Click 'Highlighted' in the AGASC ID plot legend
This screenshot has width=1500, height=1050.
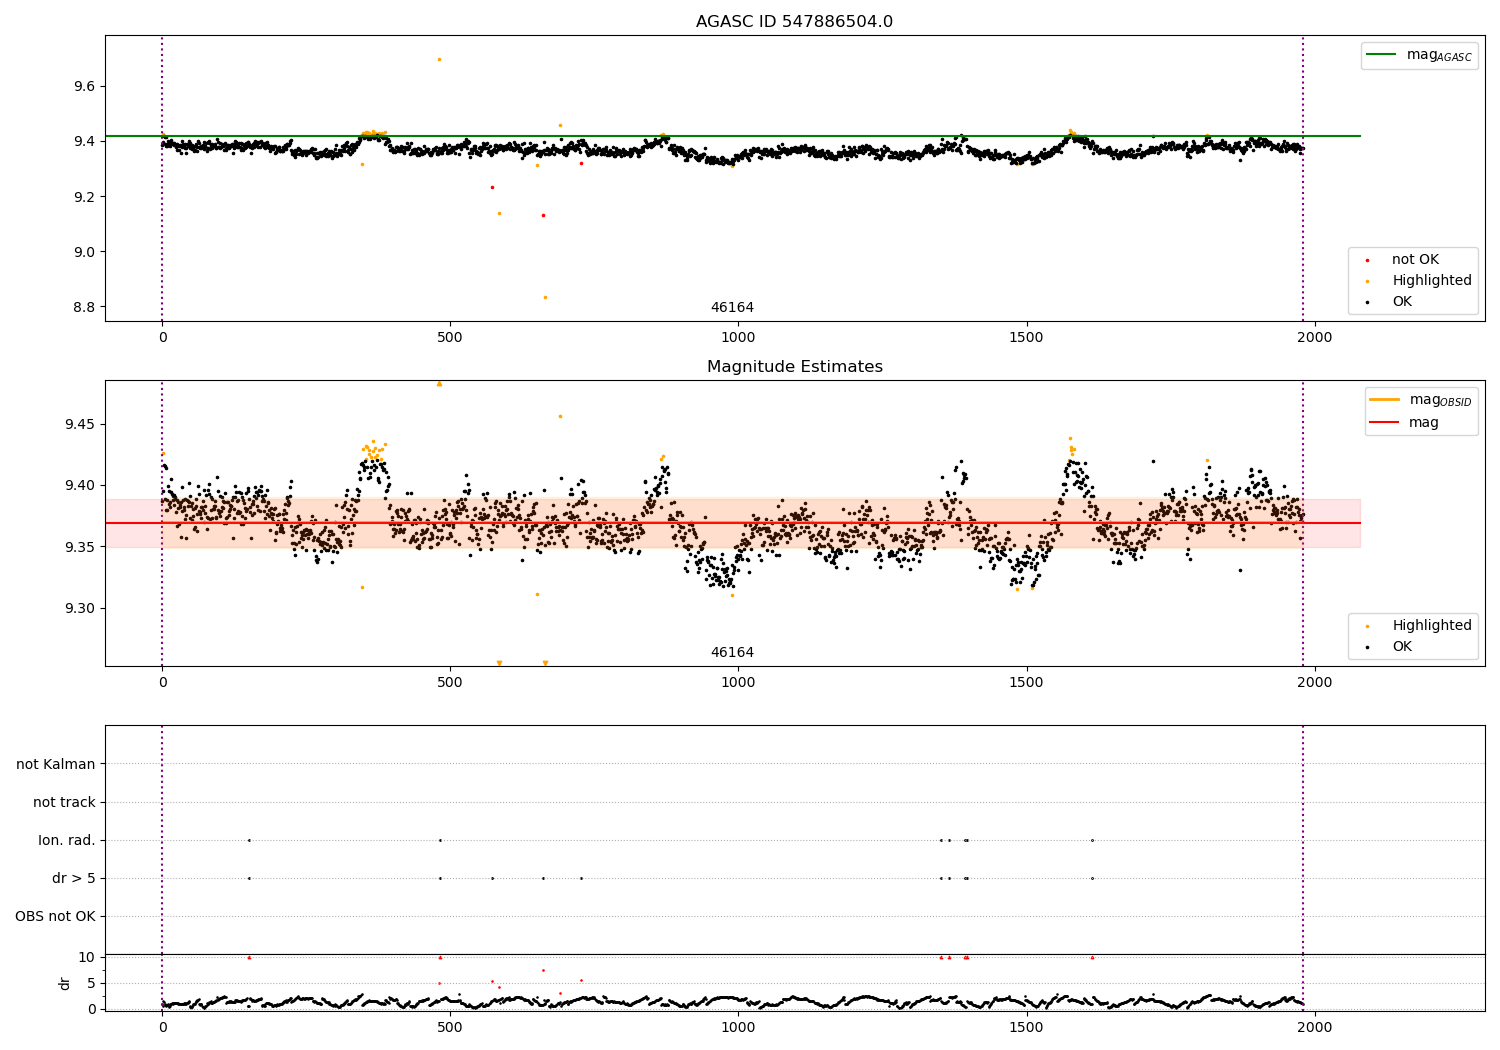point(1432,281)
